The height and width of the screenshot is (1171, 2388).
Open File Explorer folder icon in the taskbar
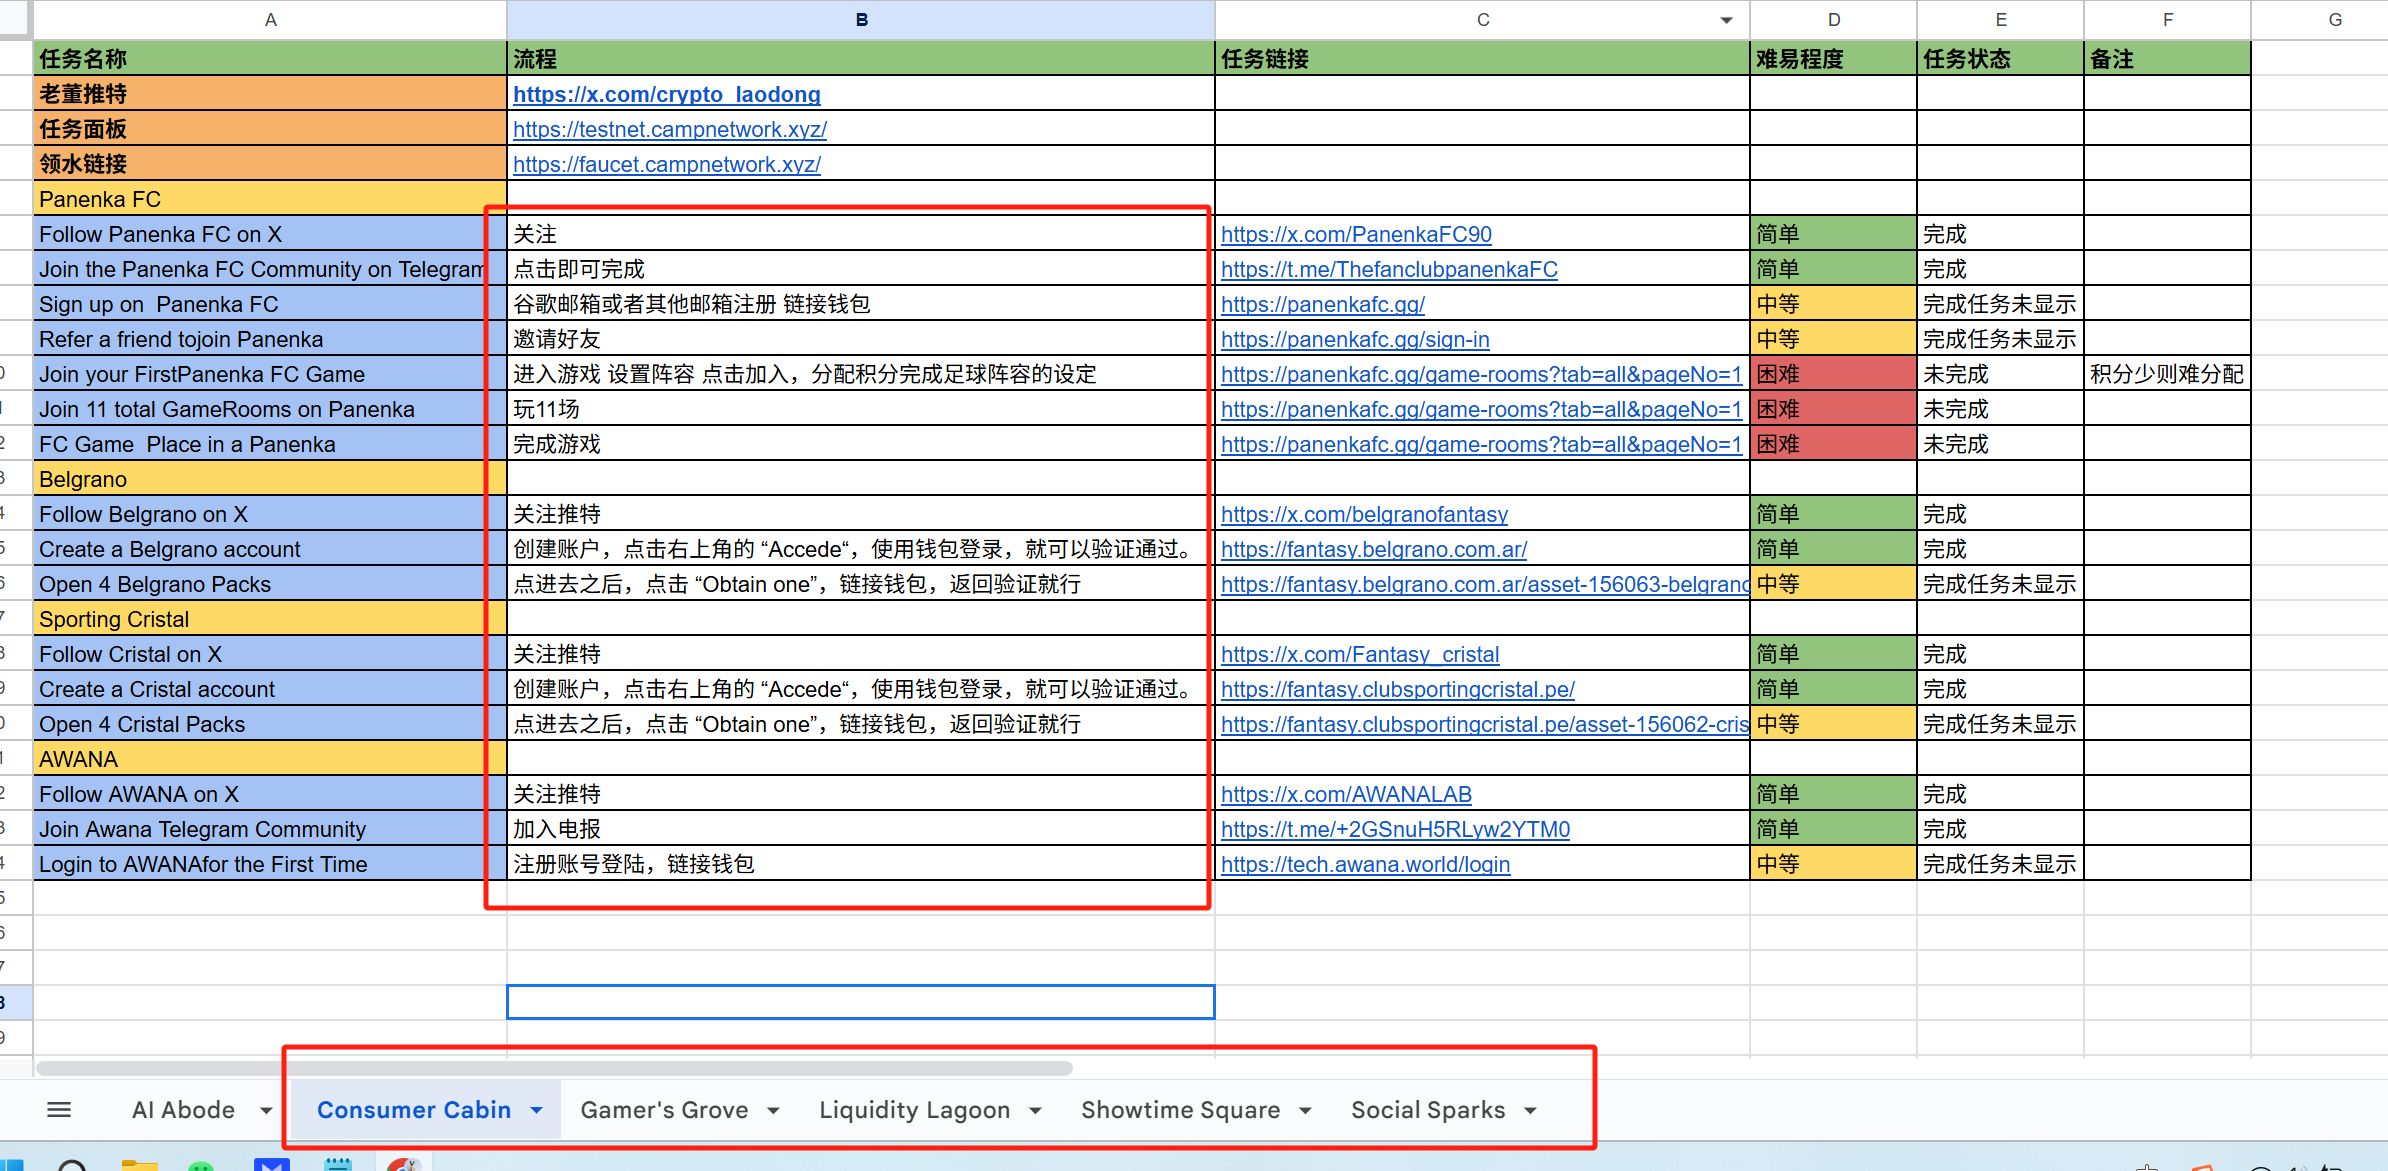139,1165
